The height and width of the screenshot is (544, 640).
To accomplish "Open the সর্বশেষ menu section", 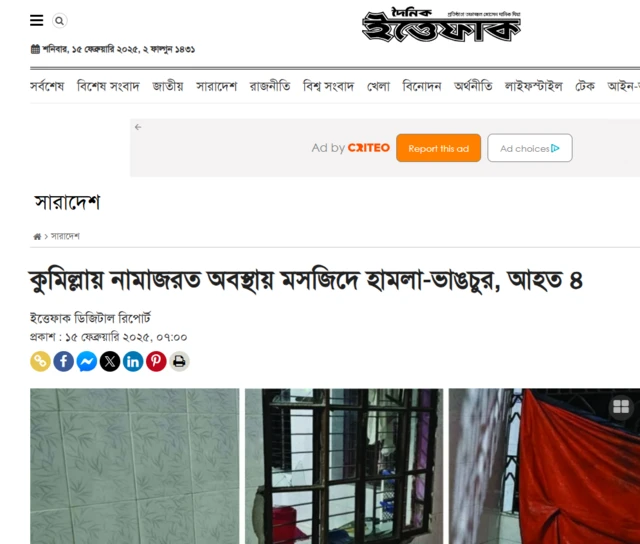I will [47, 86].
